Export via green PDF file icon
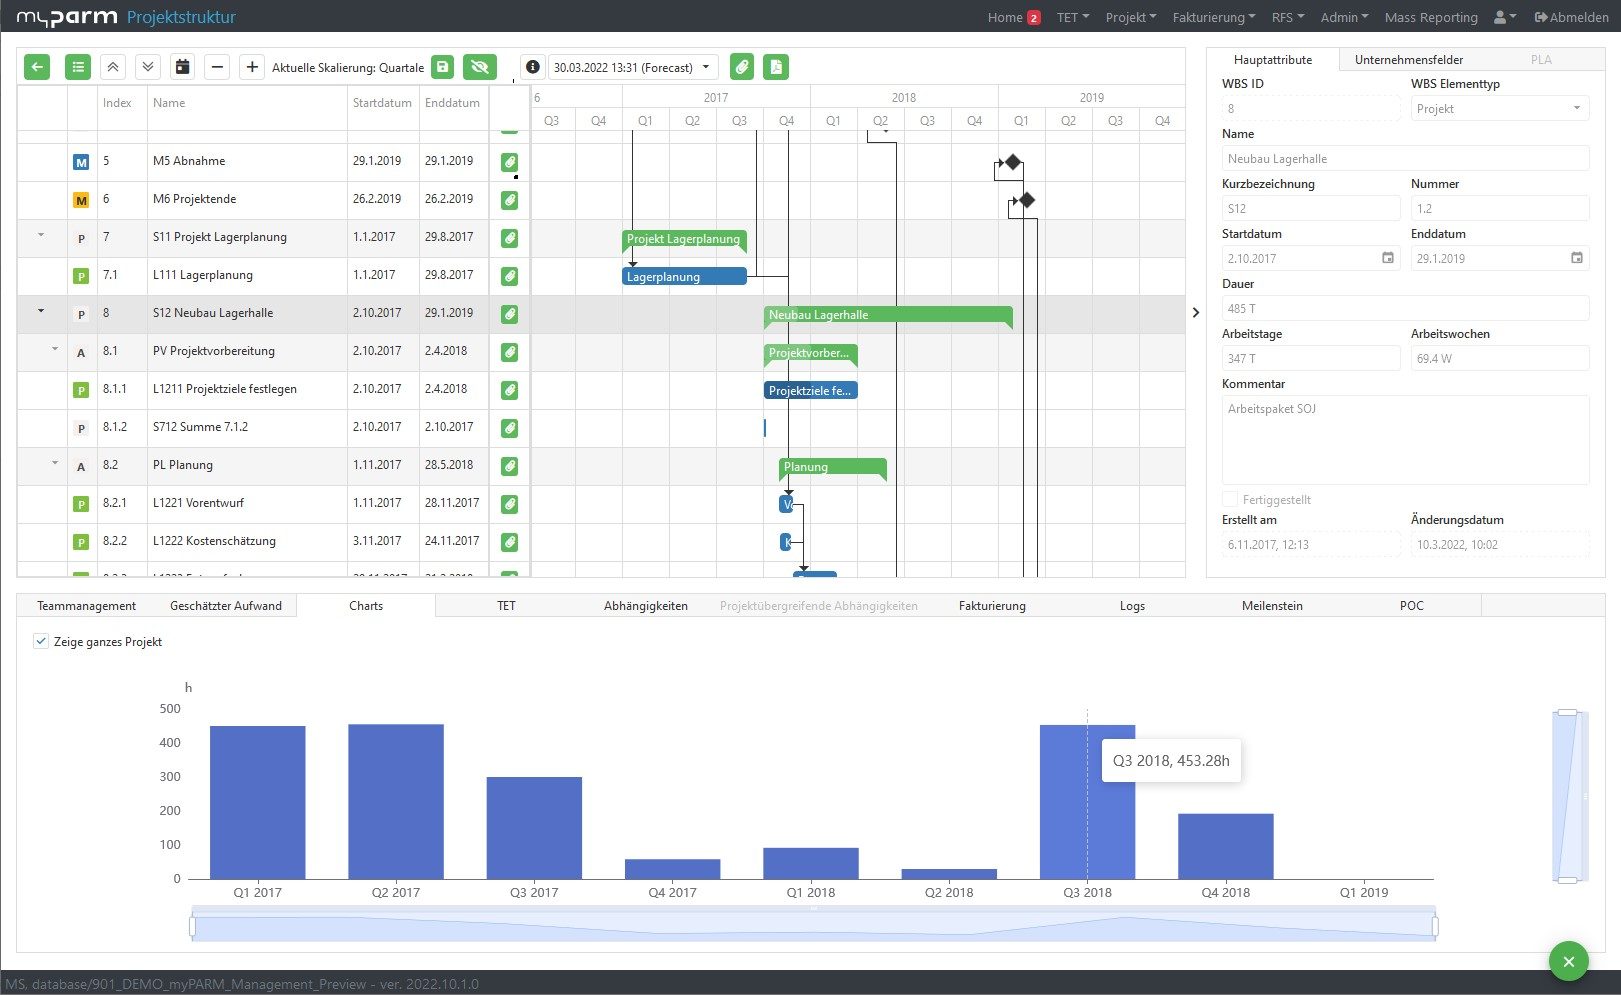The width and height of the screenshot is (1621, 995). coord(776,67)
